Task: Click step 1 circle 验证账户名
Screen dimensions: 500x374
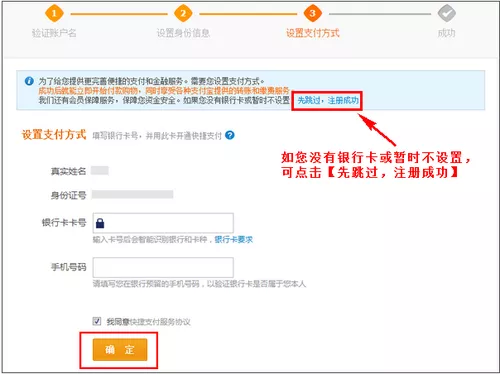Action: point(54,13)
